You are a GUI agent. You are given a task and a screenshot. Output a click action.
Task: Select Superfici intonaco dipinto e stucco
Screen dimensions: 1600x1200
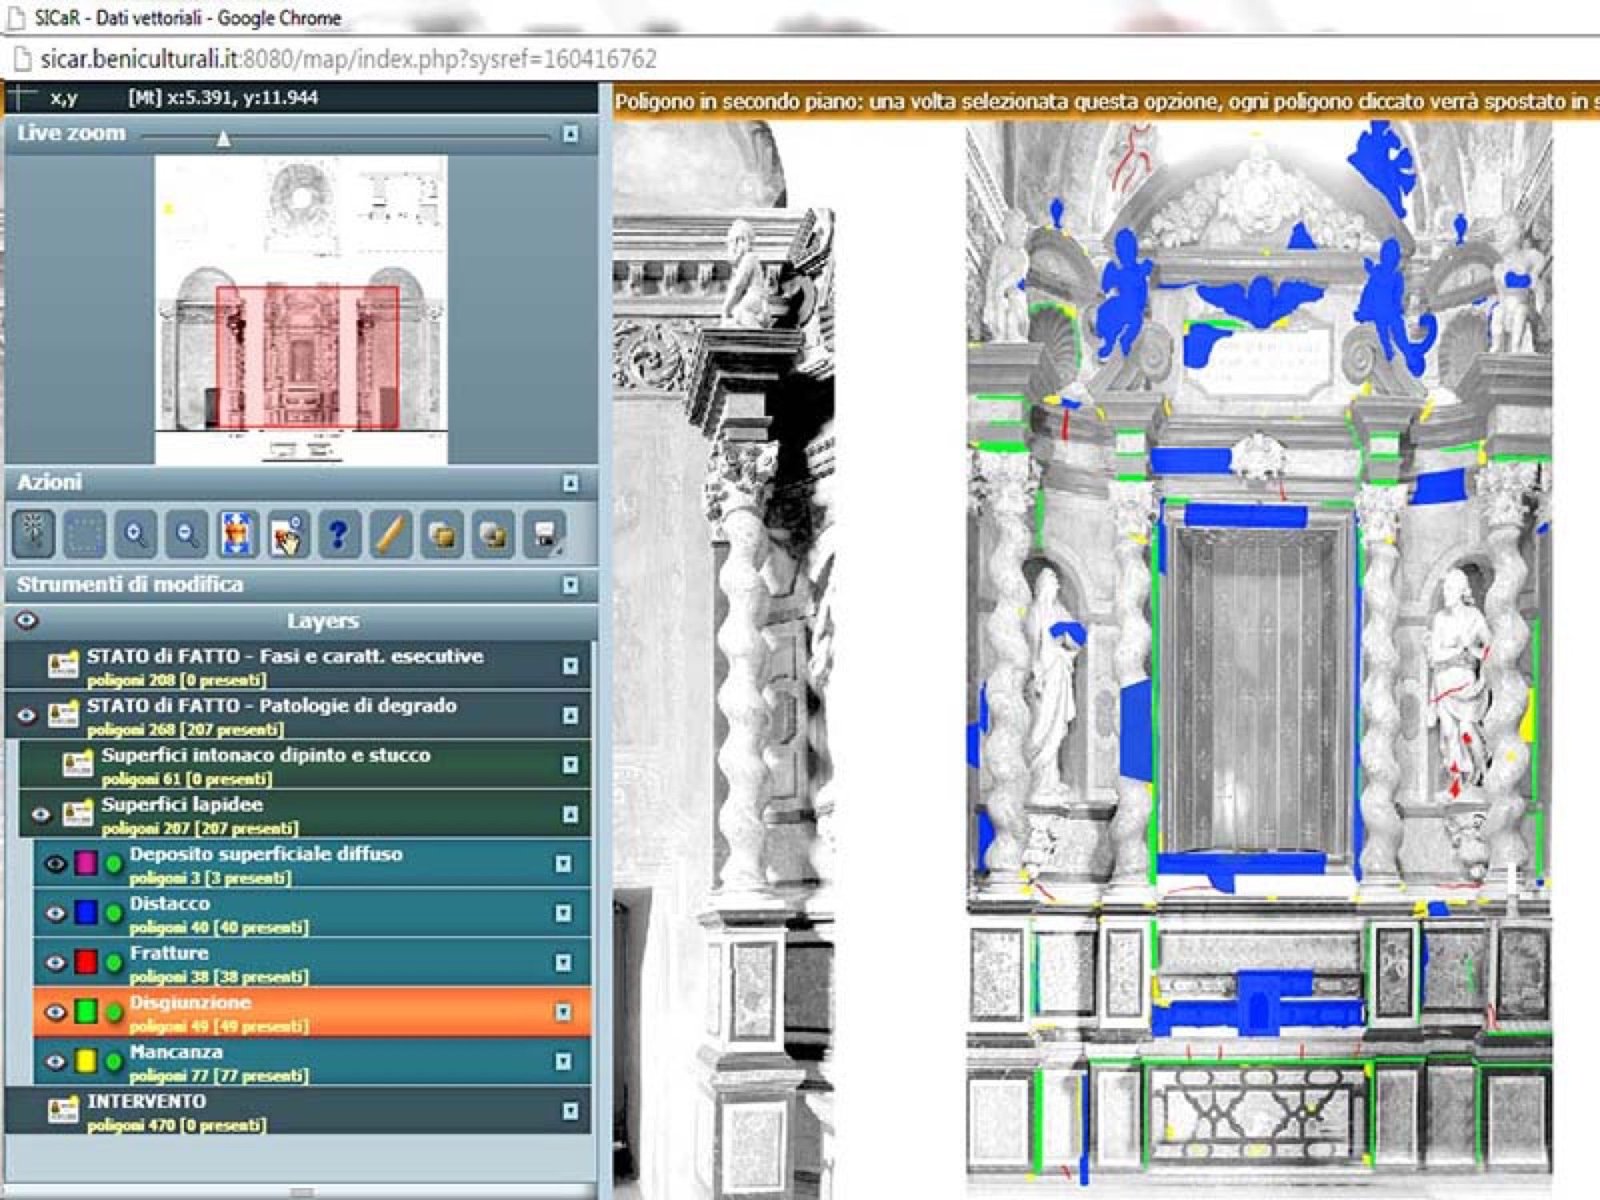[x=305, y=764]
